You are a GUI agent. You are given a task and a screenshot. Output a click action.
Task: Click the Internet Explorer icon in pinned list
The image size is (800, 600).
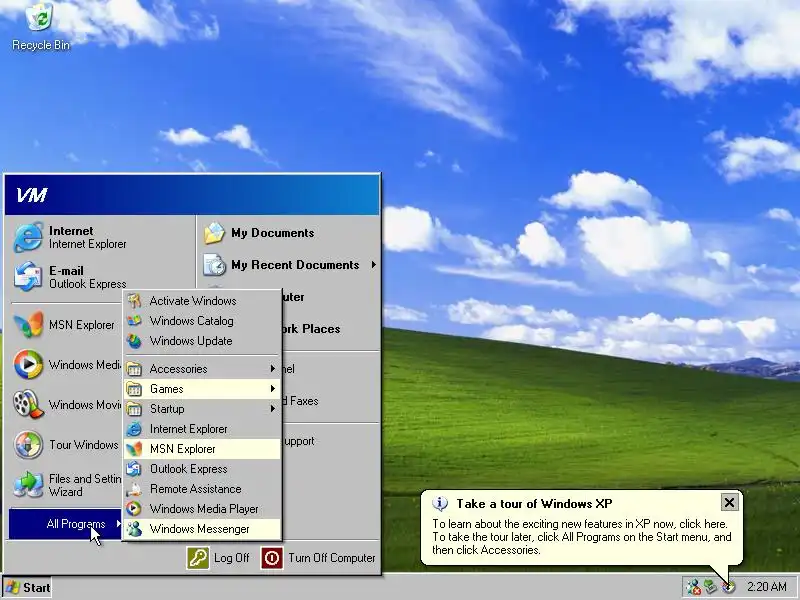pos(28,237)
